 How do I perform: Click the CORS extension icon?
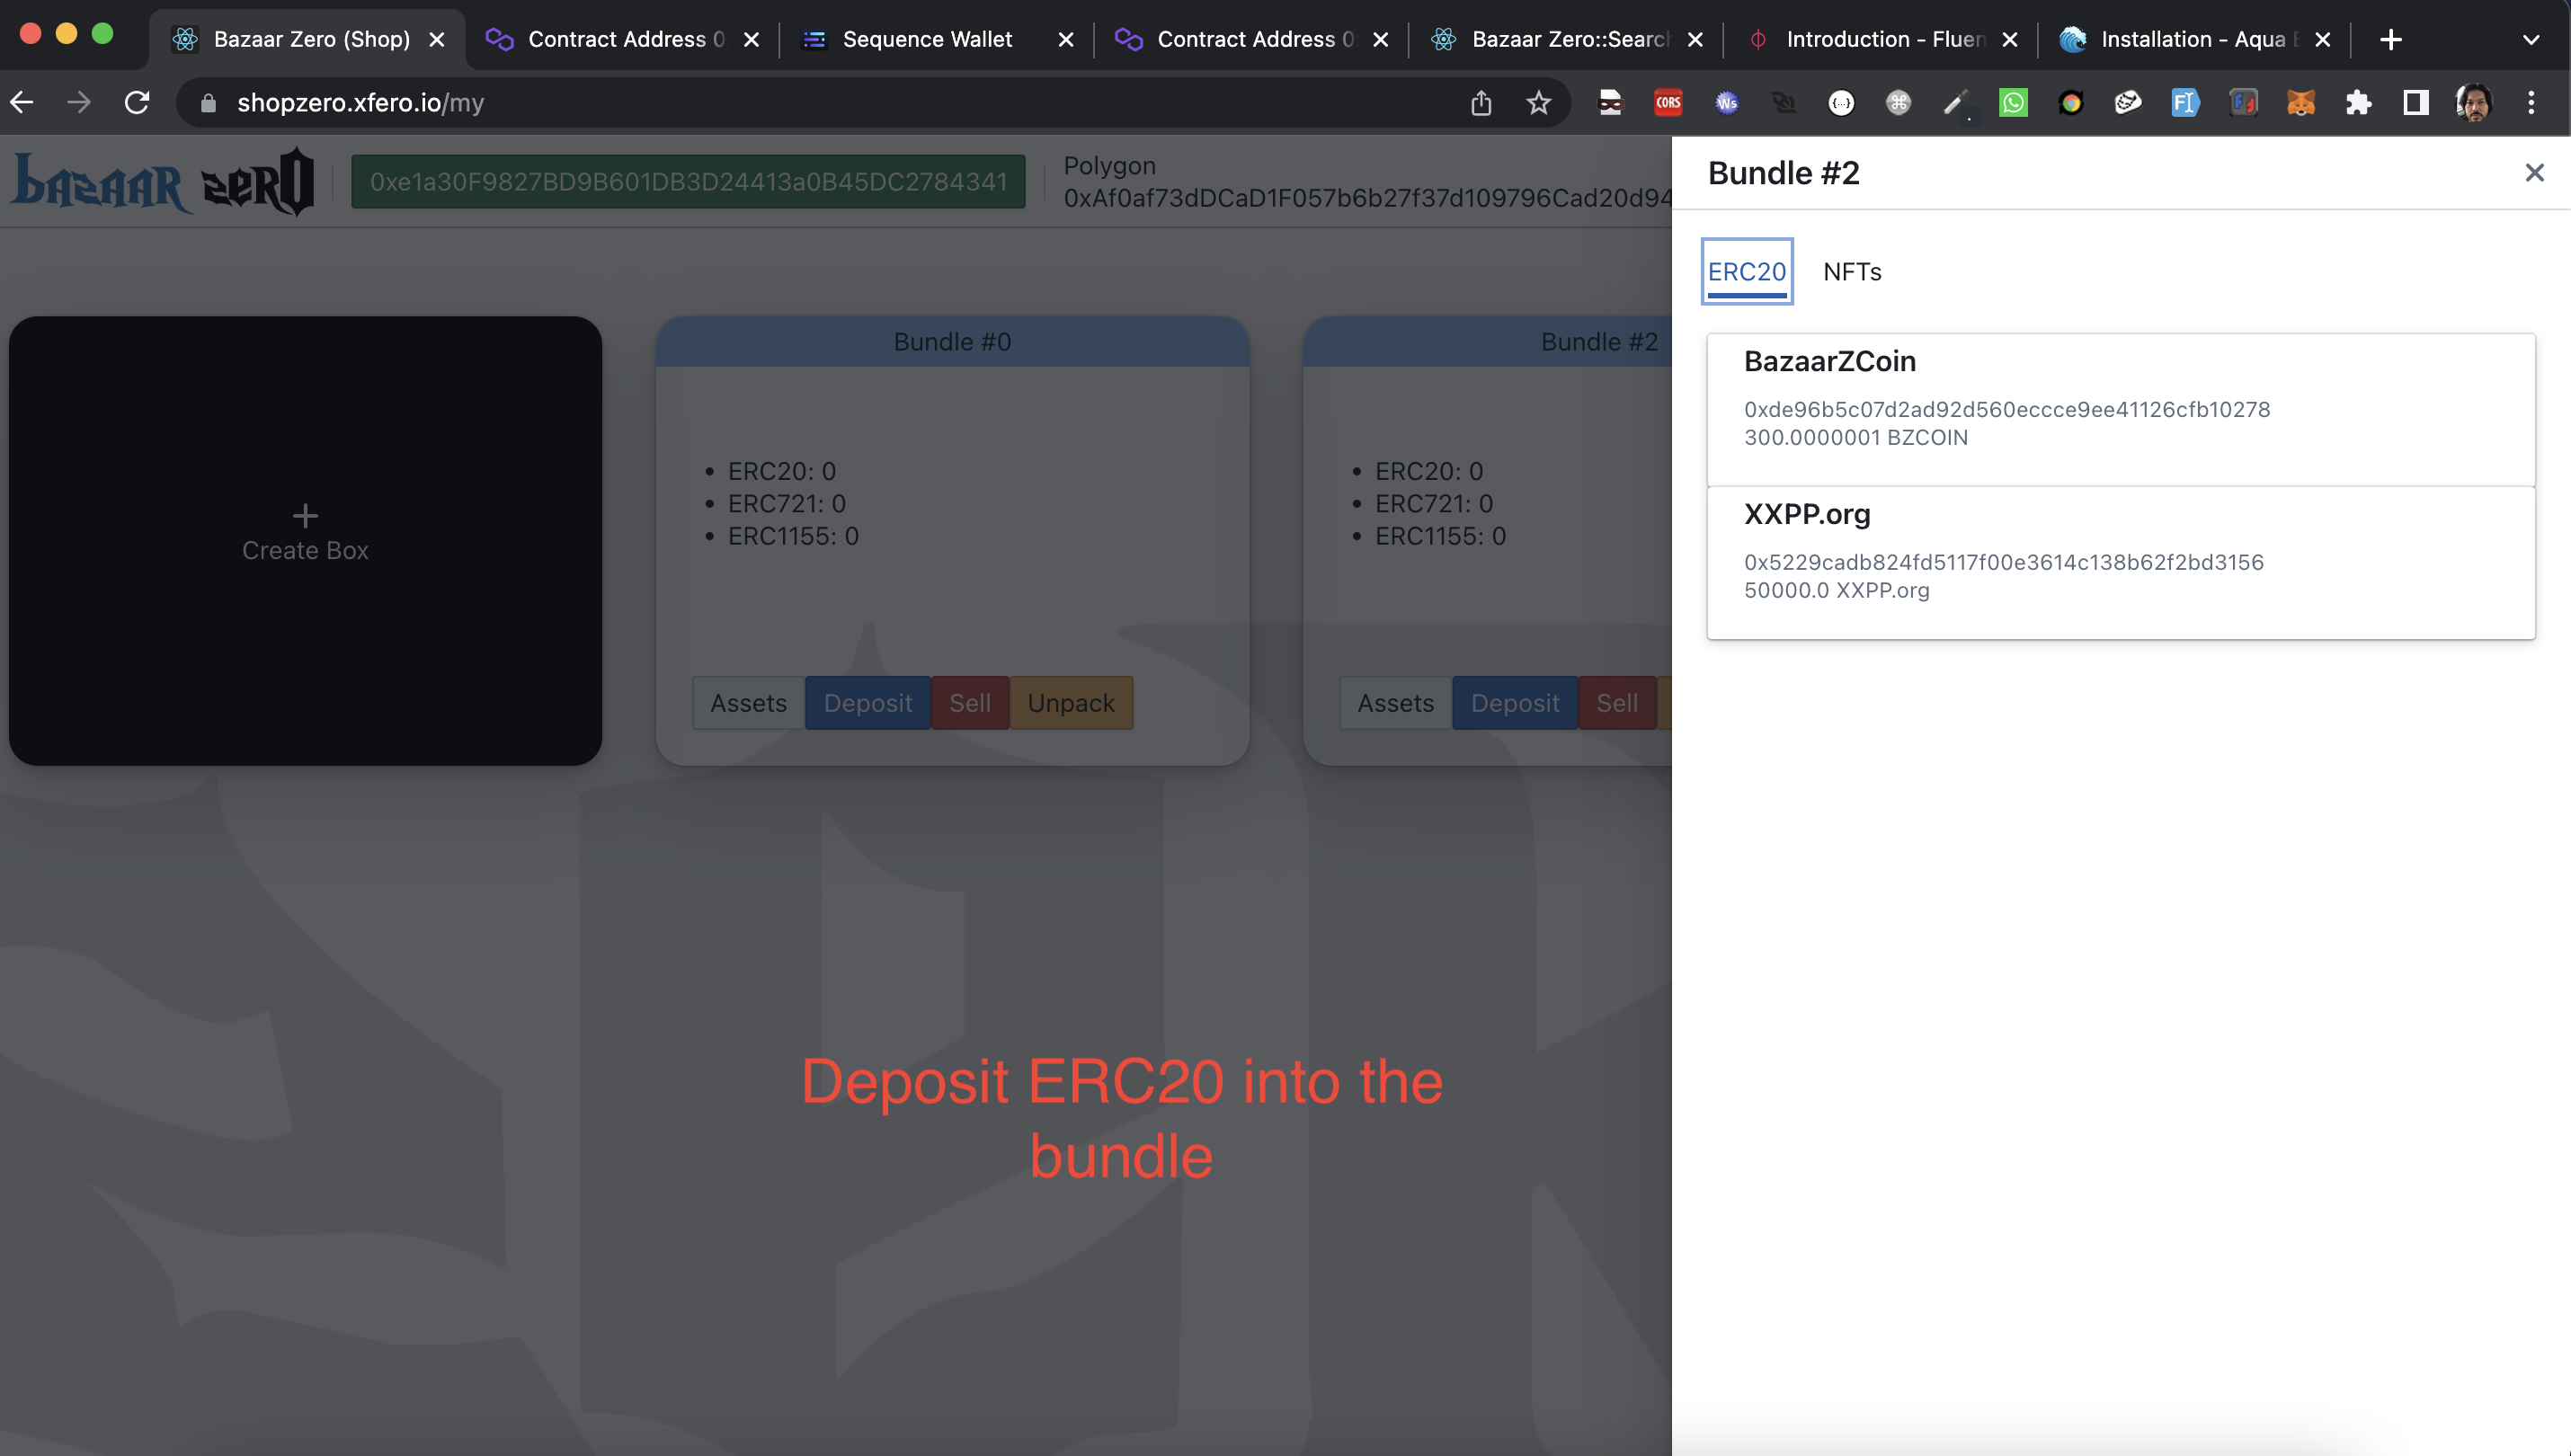(x=1668, y=102)
